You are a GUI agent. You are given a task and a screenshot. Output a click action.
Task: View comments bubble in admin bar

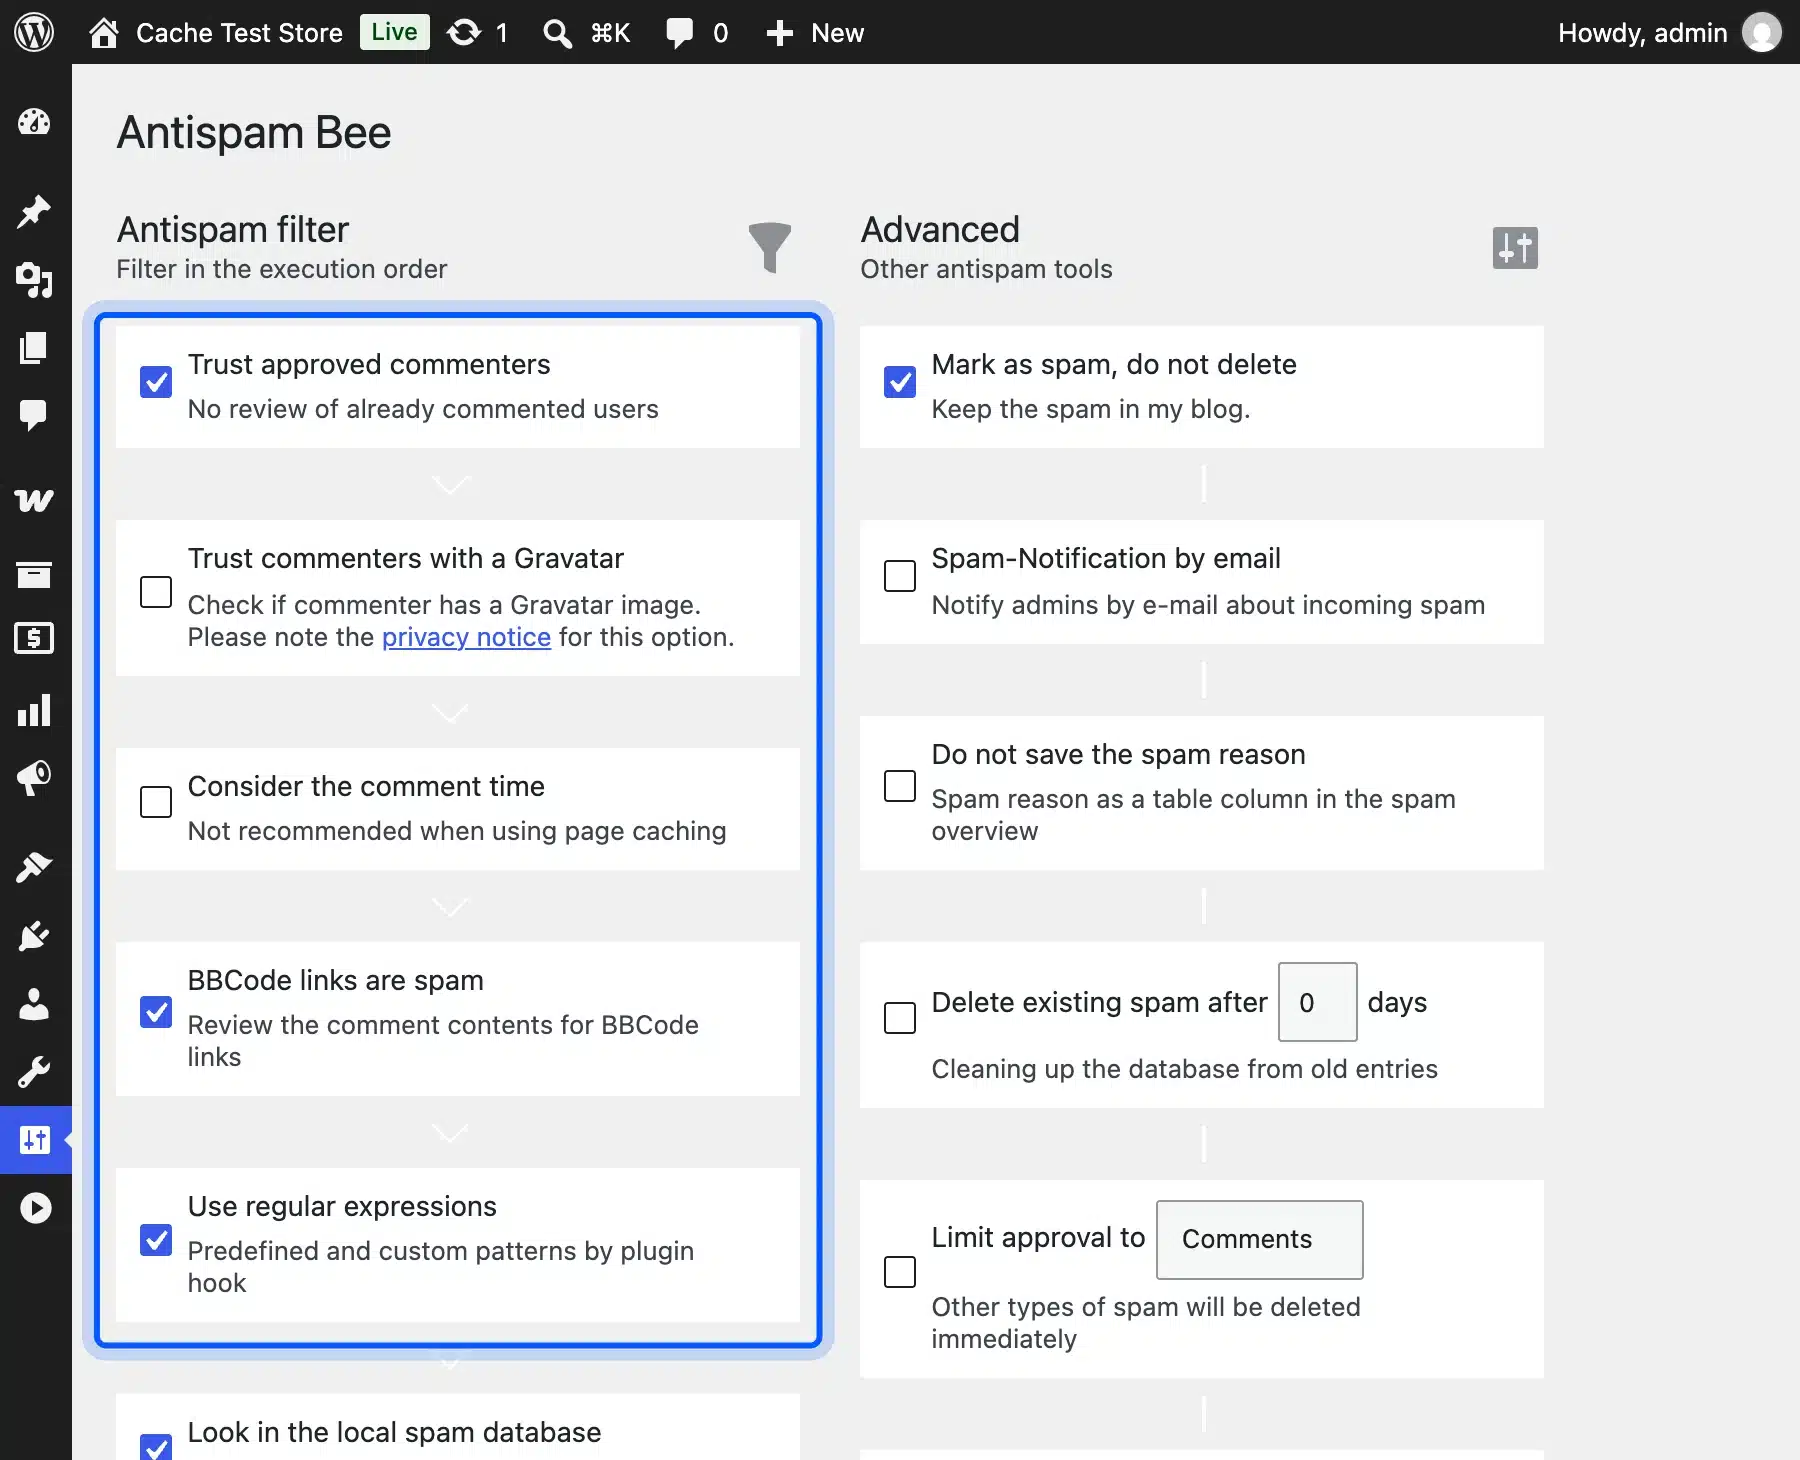[680, 32]
